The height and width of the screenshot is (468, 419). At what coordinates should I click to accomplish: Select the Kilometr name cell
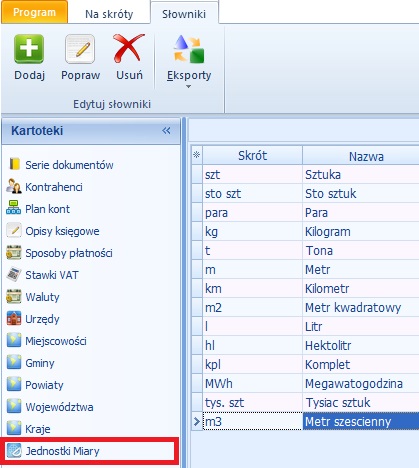coord(361,288)
